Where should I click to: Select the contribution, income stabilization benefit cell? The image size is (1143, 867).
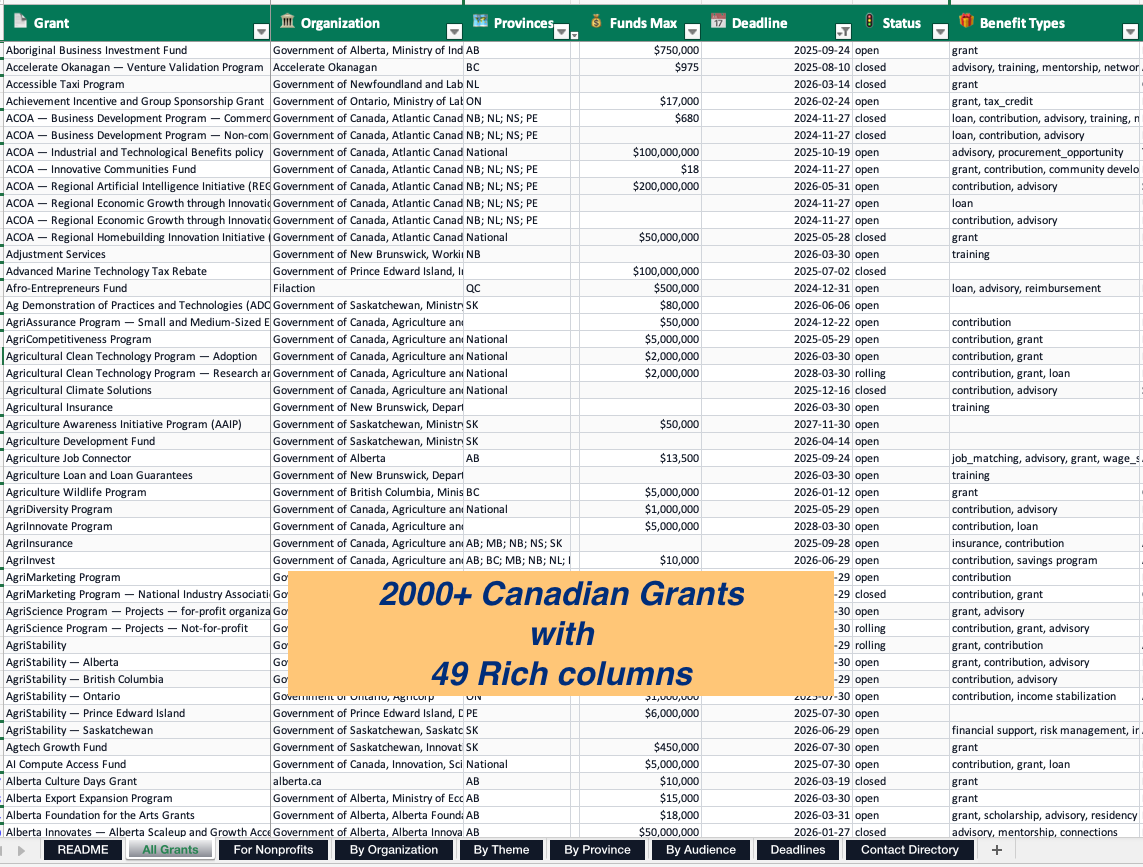1045,697
